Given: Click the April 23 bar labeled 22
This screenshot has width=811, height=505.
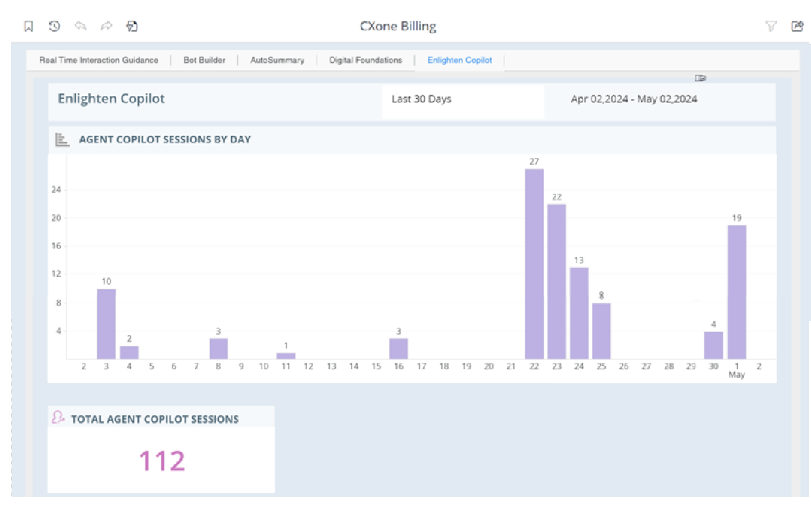Looking at the screenshot, I should 557,281.
